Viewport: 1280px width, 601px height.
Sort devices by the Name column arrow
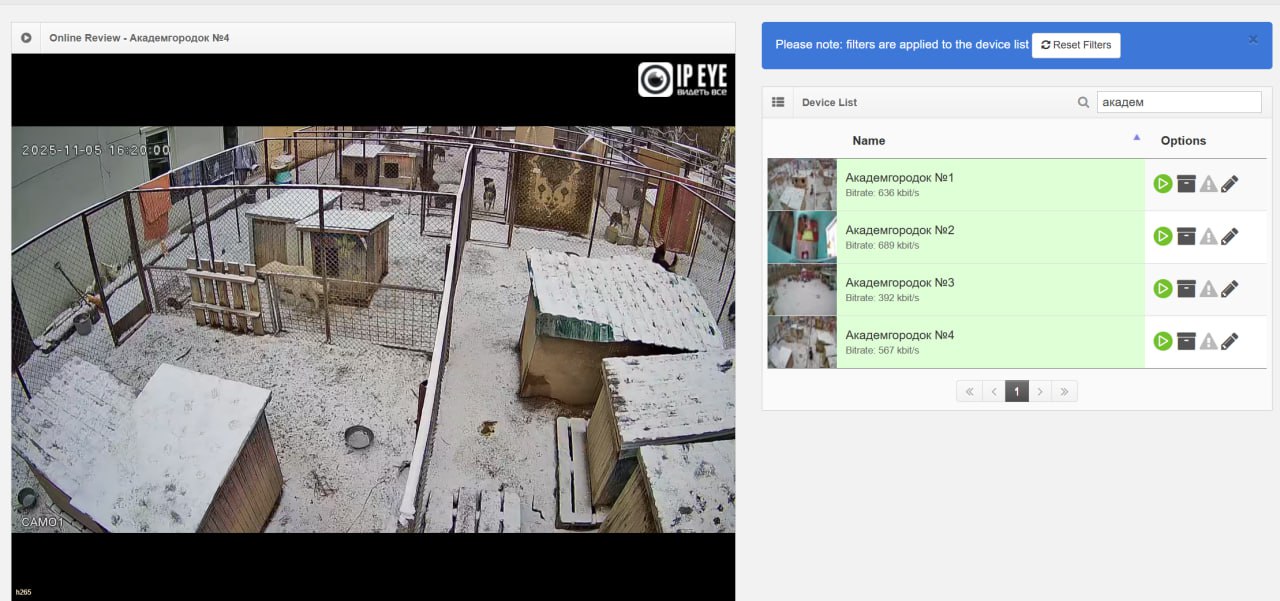point(1136,138)
